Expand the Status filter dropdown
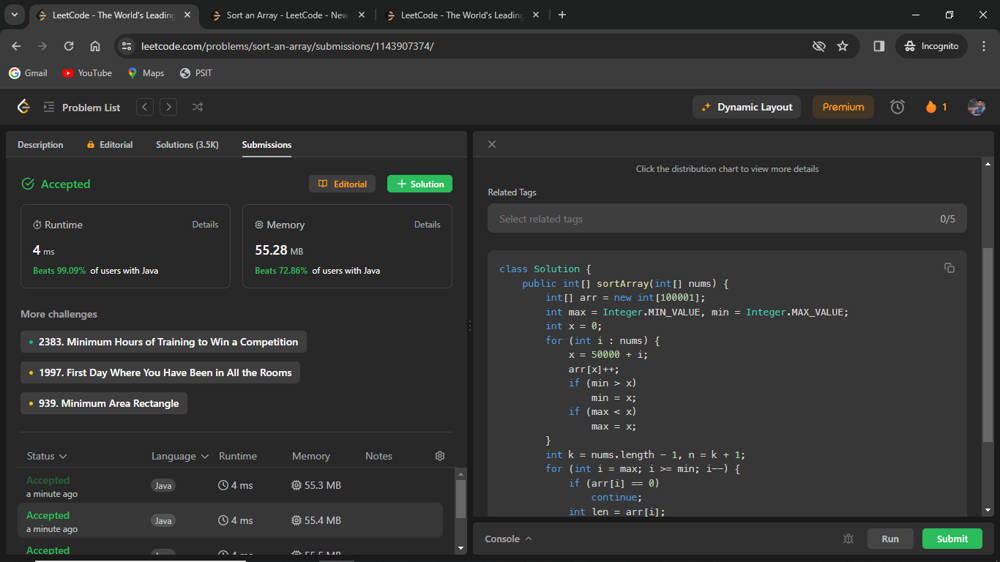Viewport: 1000px width, 562px height. click(x=47, y=456)
